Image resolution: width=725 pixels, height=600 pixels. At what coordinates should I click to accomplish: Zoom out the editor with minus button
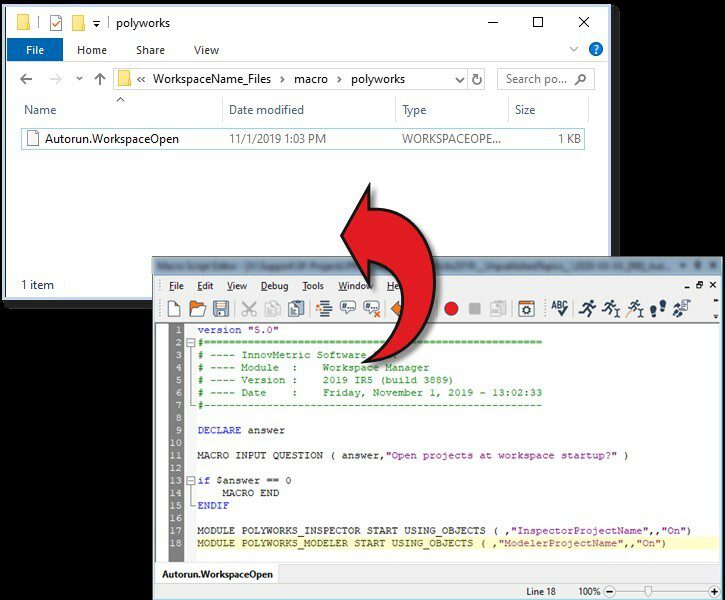[x=610, y=591]
